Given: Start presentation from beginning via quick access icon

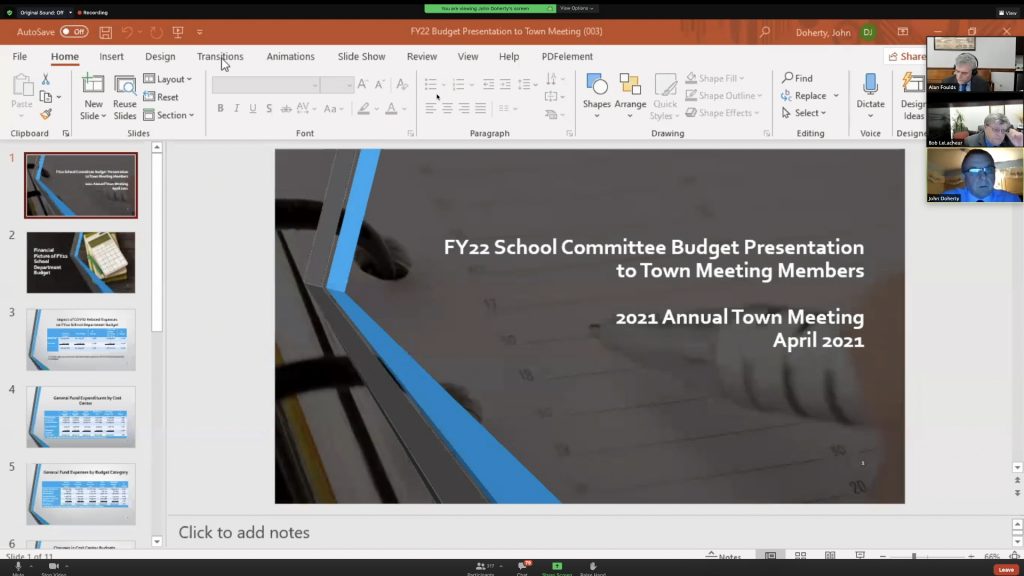Looking at the screenshot, I should 178,32.
